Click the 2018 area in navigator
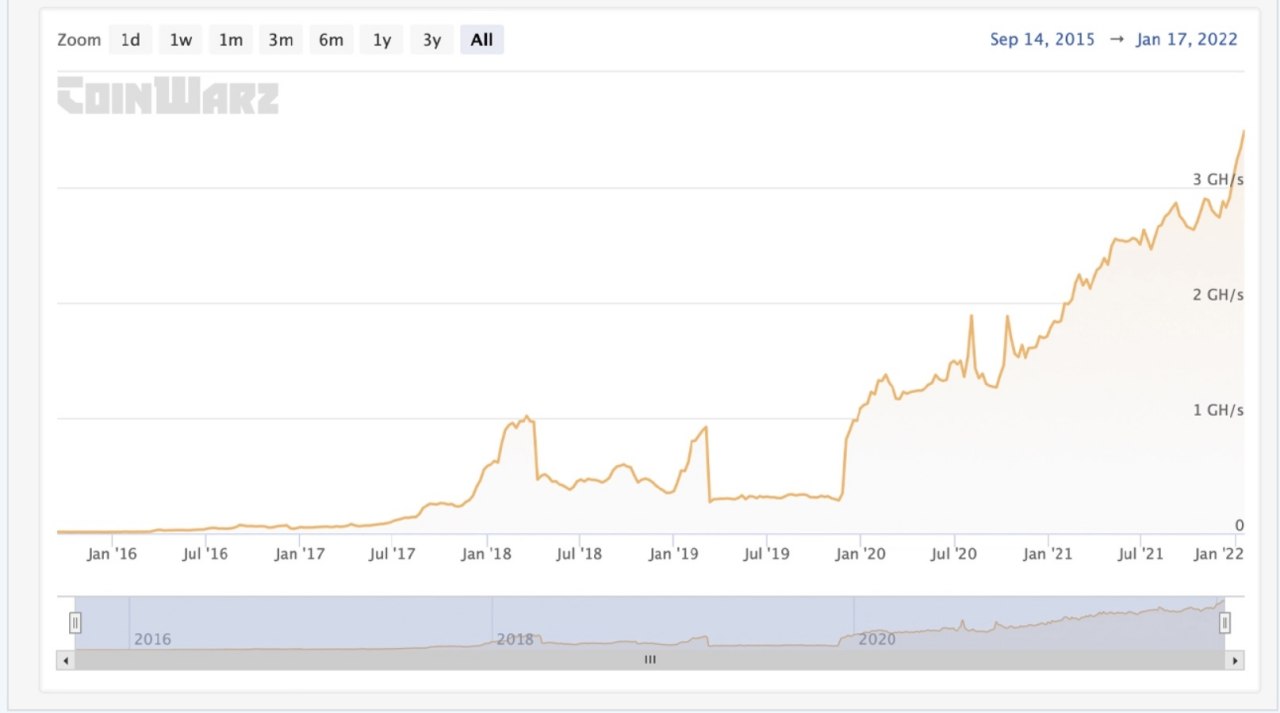The image size is (1280, 713). click(516, 639)
